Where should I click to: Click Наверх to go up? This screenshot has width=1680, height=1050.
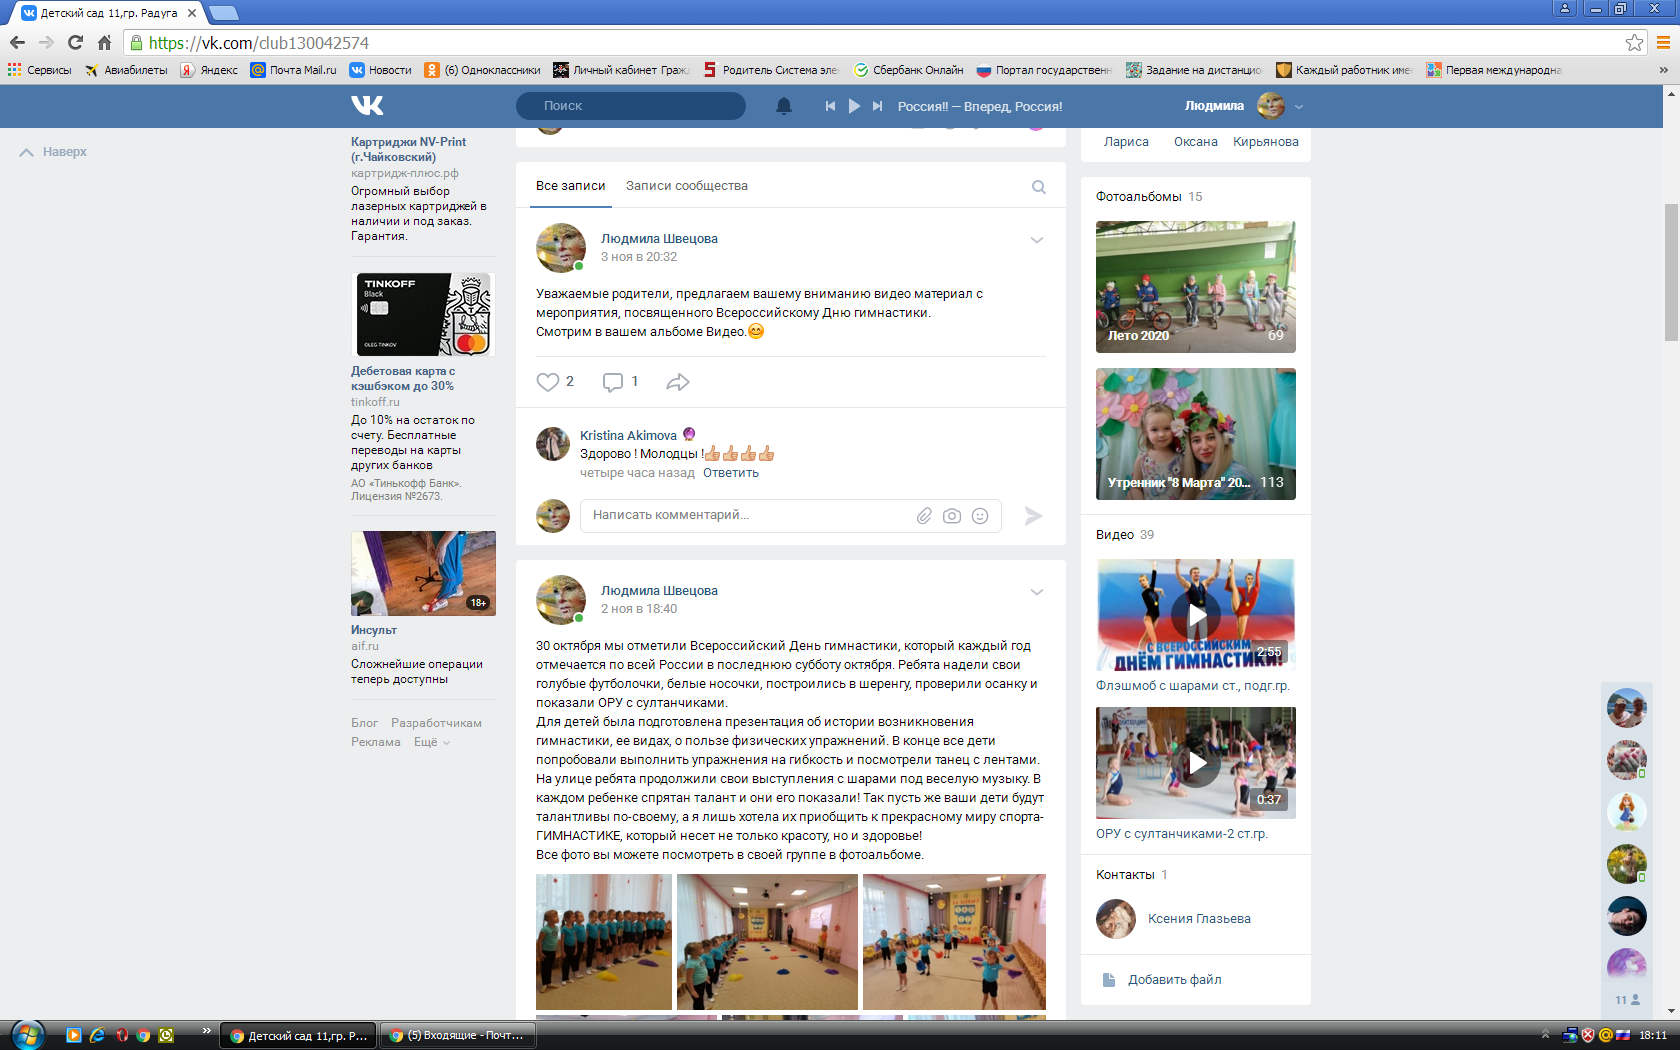coord(54,152)
